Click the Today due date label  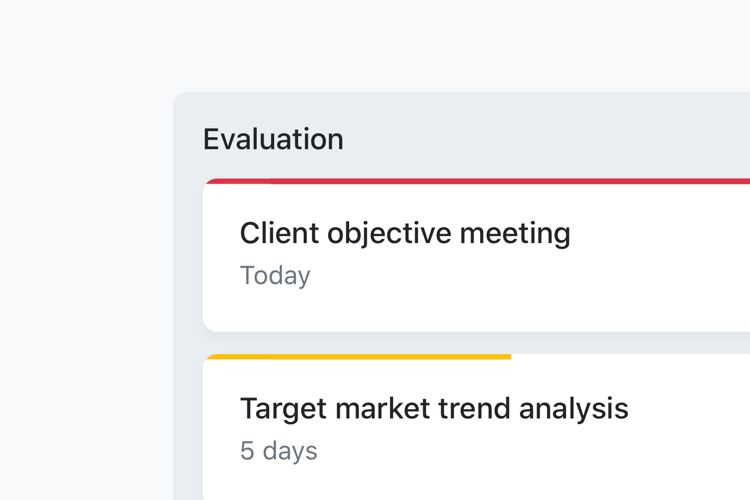(275, 276)
